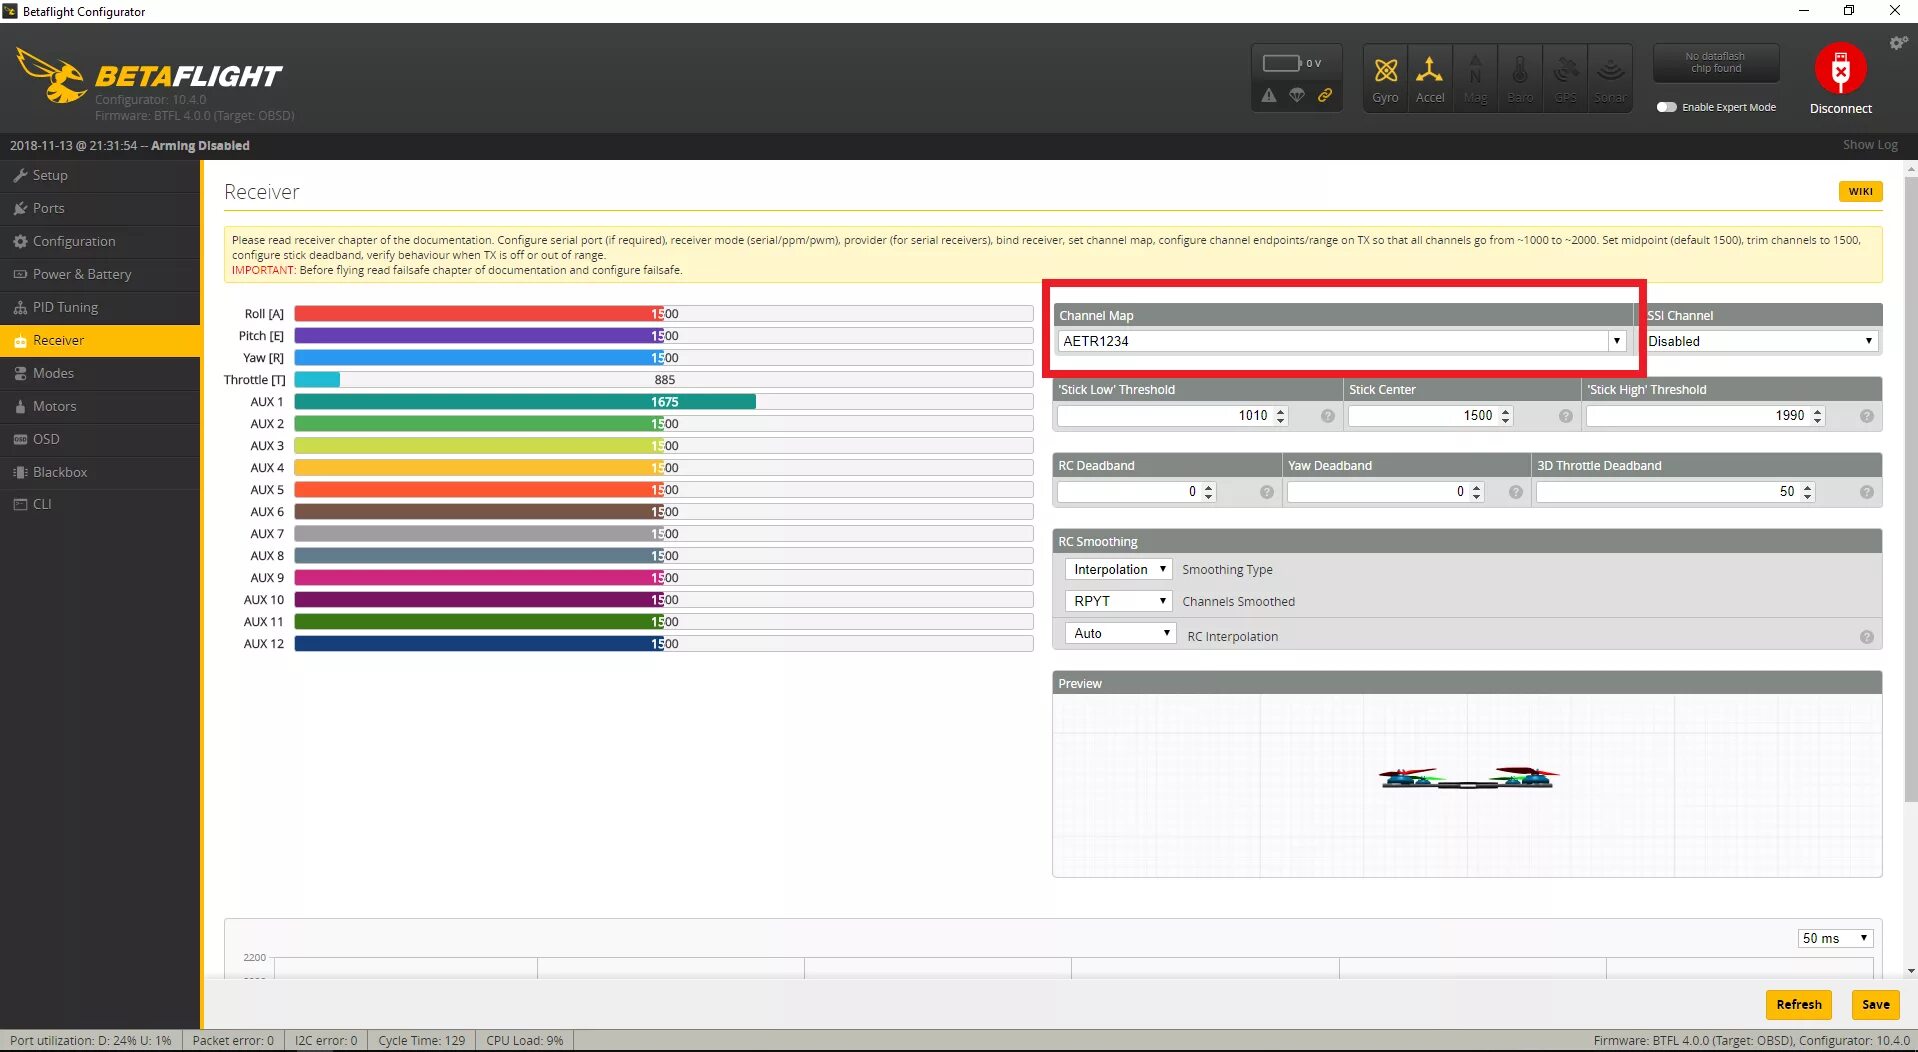Click the AUX 12 channel bar
This screenshot has width=1918, height=1052.
[663, 644]
